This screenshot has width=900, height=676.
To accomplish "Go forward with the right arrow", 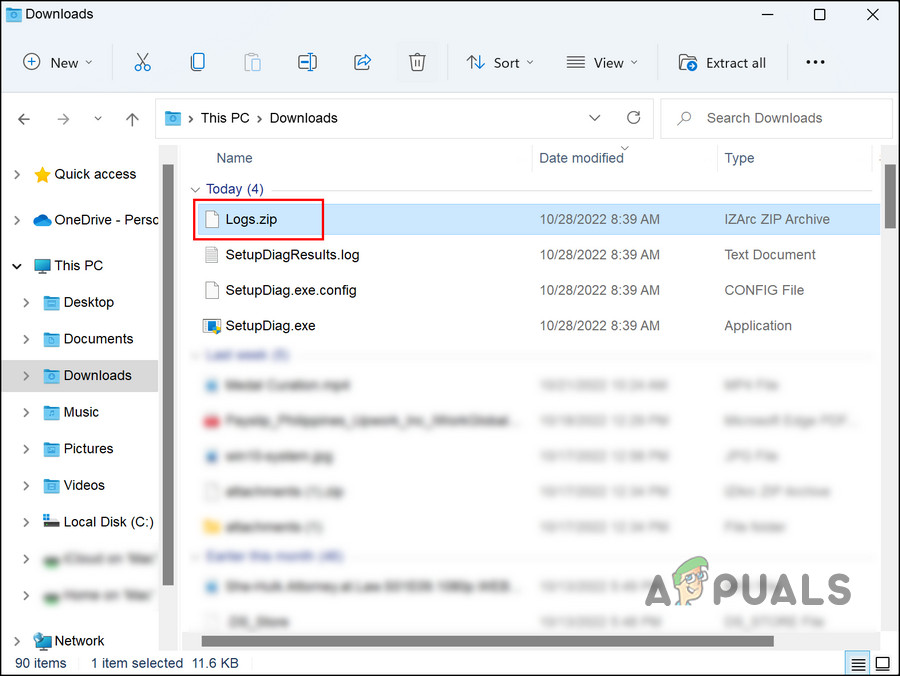I will pyautogui.click(x=63, y=119).
